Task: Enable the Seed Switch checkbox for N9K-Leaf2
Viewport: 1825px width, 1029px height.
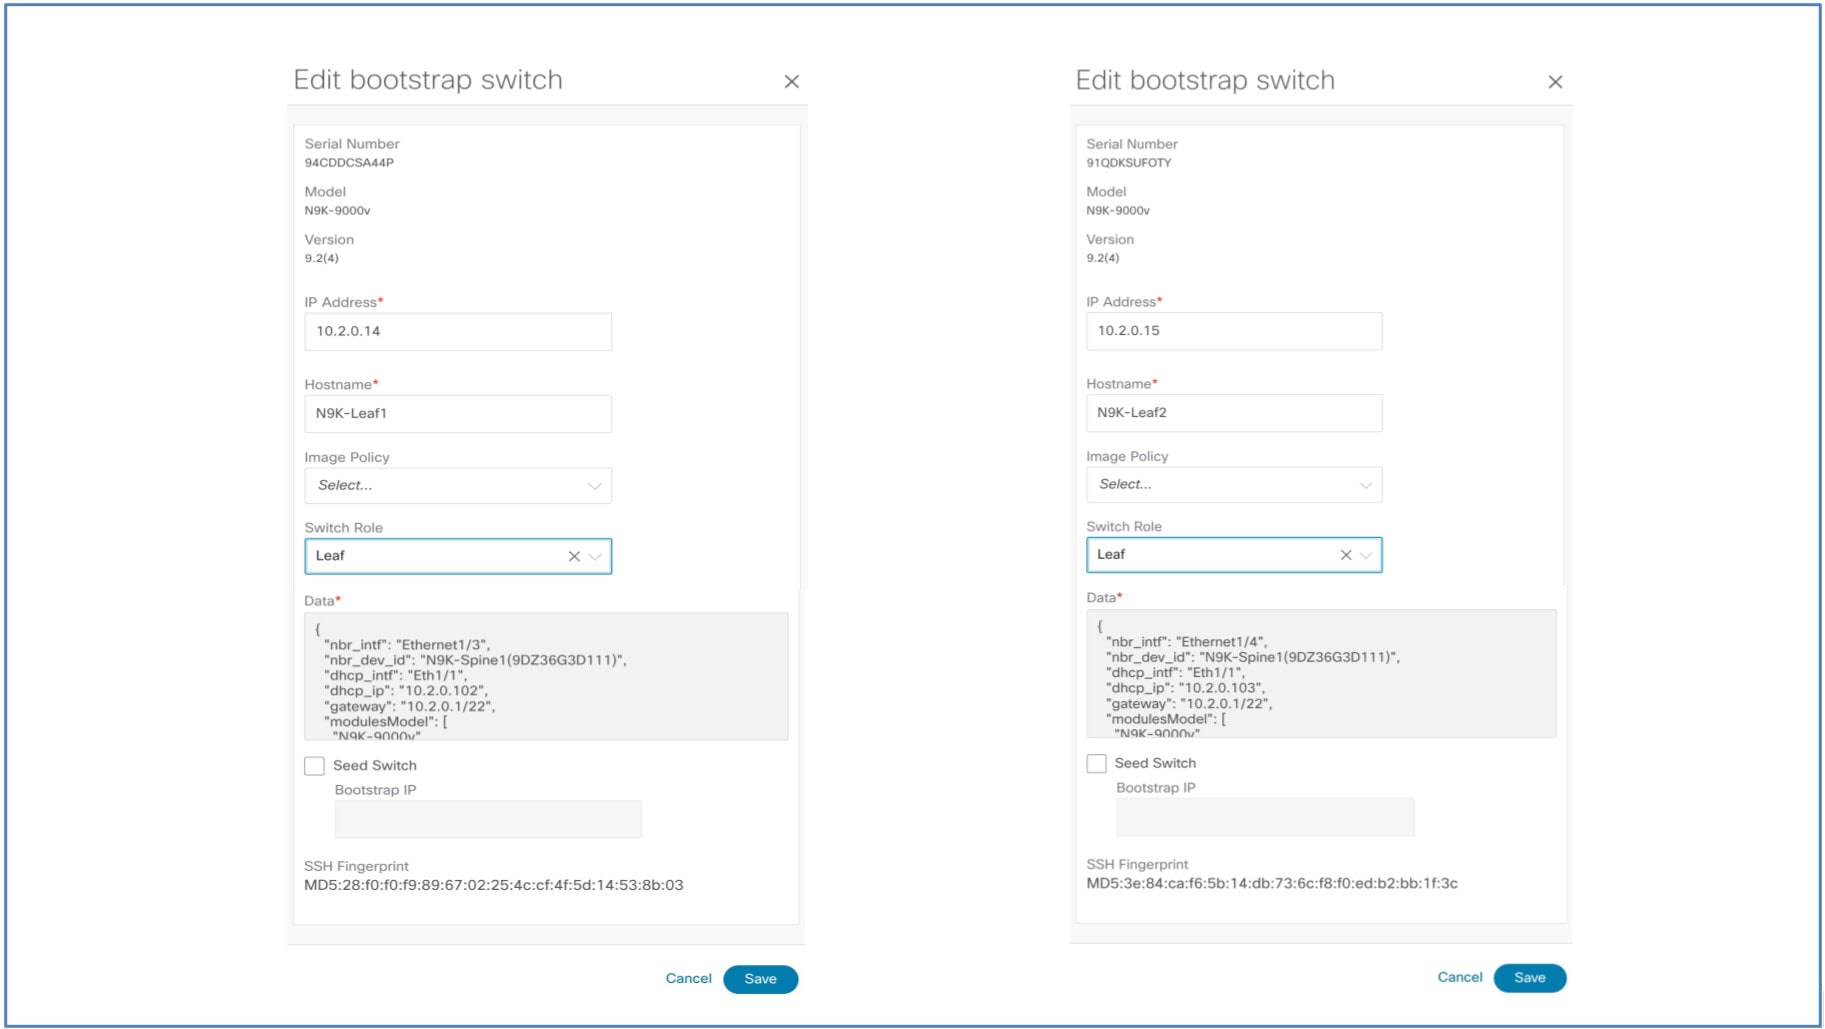Action: pos(1096,762)
